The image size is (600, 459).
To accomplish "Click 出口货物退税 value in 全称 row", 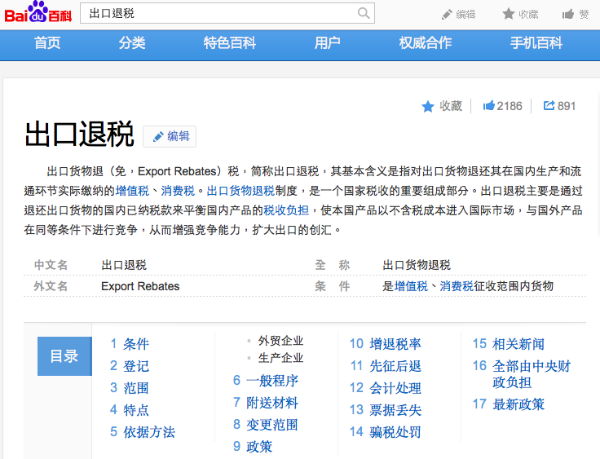I will (x=416, y=265).
